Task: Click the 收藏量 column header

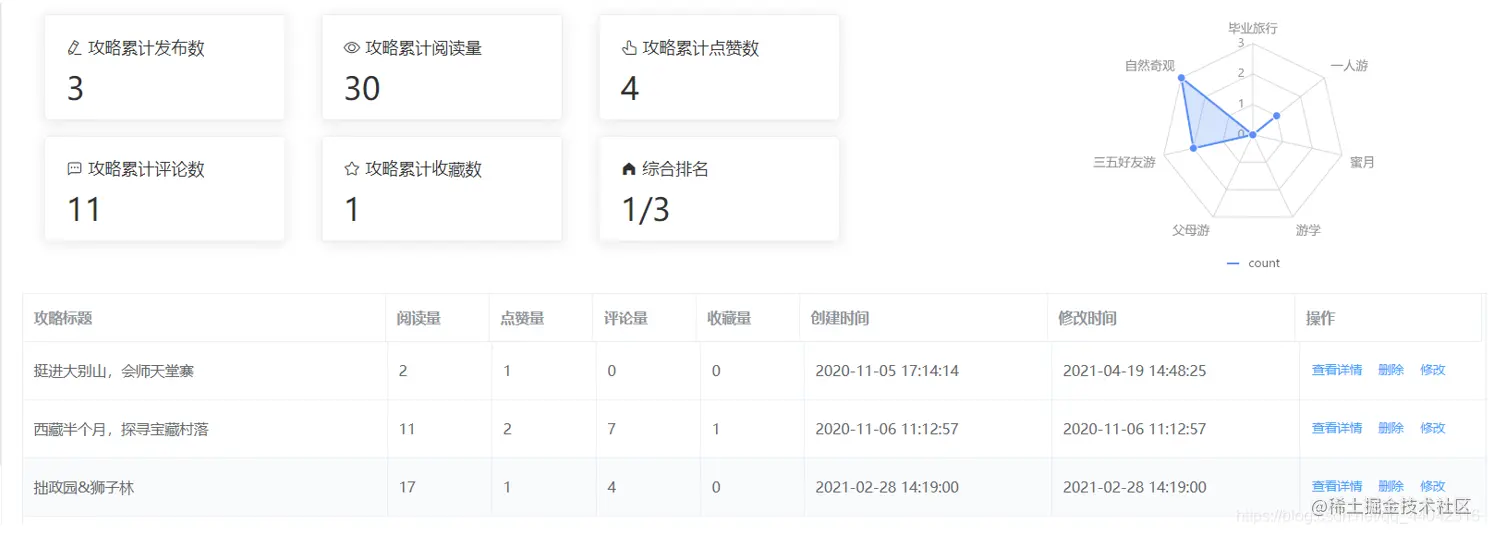Action: coord(748,318)
